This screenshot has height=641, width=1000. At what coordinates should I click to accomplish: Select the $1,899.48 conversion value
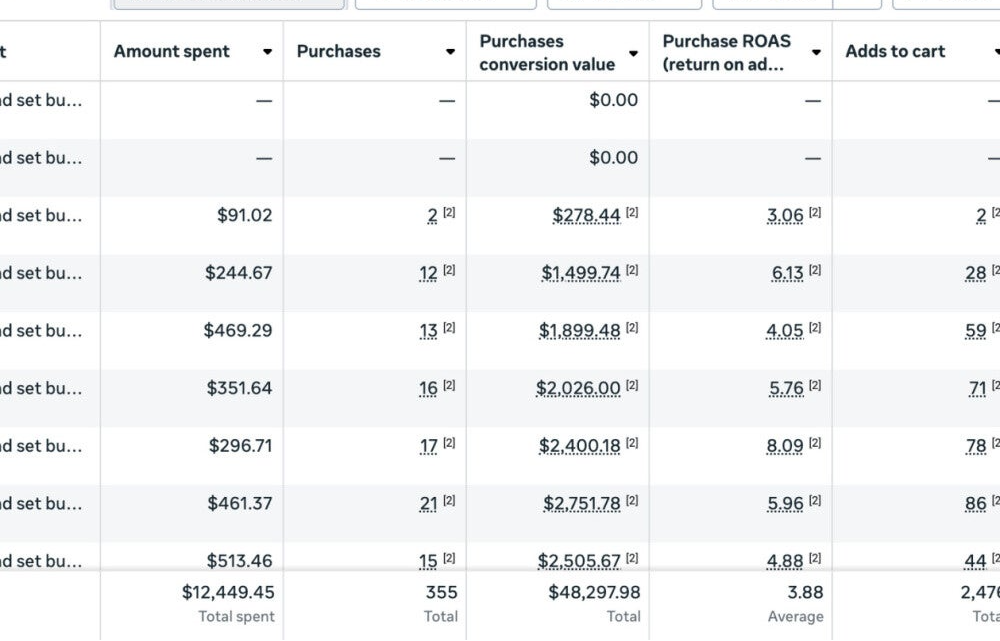point(579,331)
